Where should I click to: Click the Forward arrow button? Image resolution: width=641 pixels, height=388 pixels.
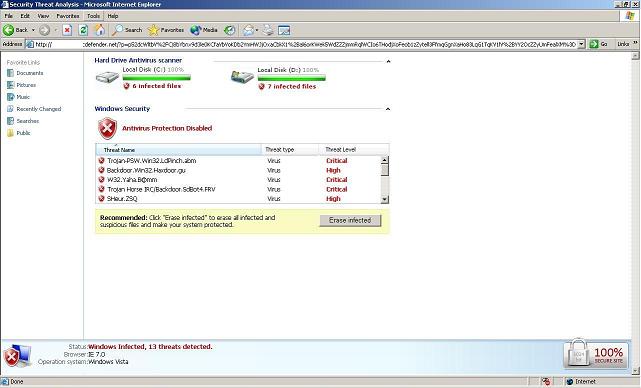[45, 30]
